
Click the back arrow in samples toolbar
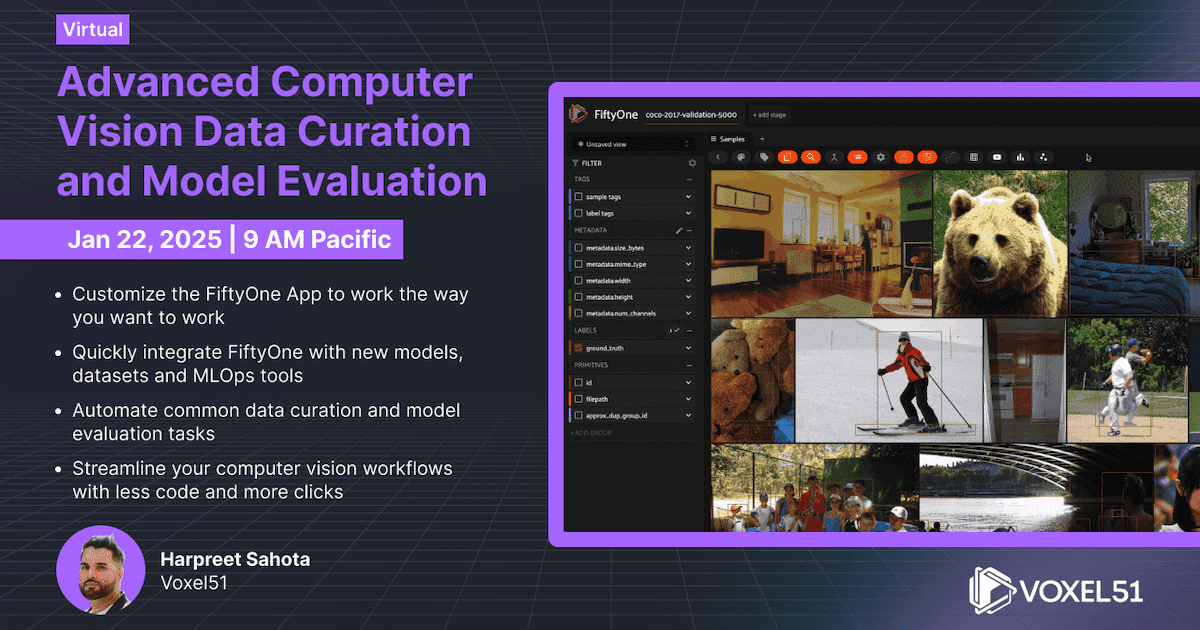tap(718, 157)
